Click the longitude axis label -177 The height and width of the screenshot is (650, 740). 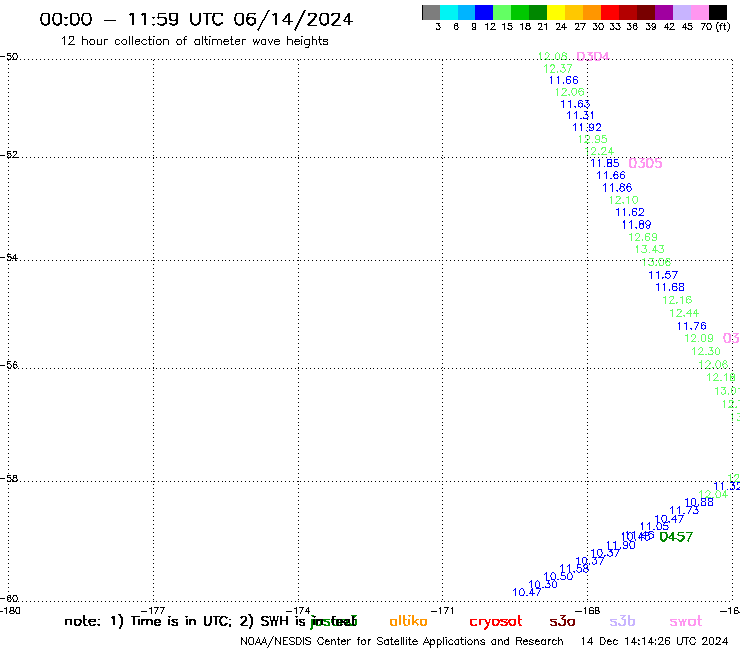tap(153, 610)
